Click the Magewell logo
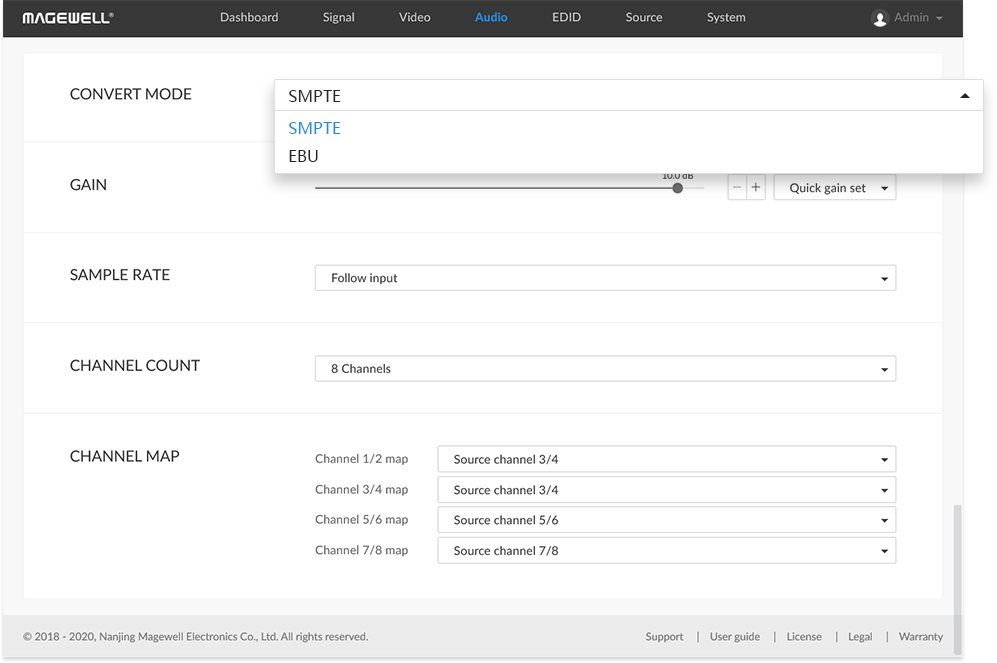This screenshot has height=663, width=997. click(x=68, y=18)
